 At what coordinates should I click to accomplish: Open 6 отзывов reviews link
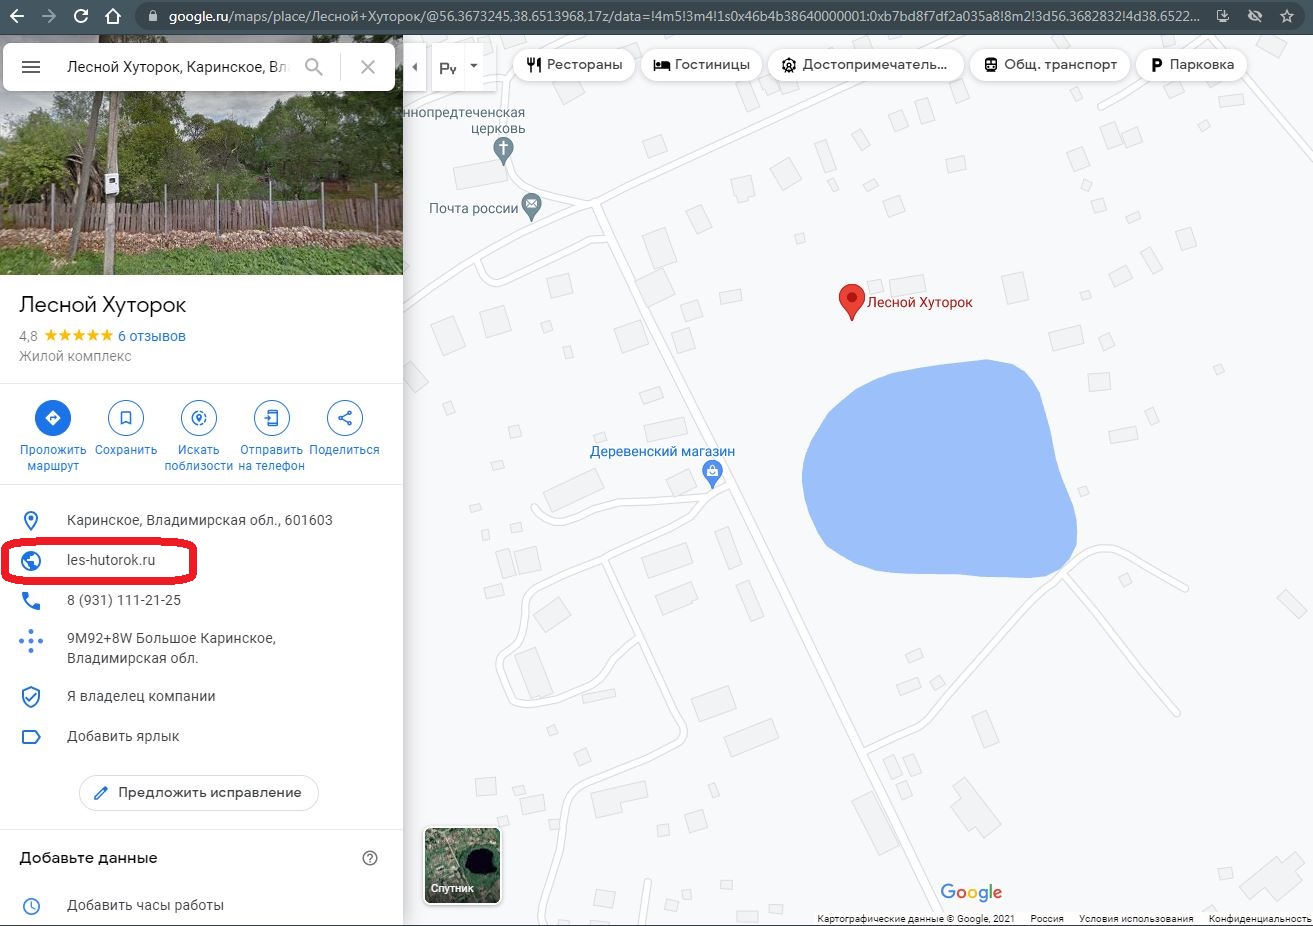tap(152, 336)
